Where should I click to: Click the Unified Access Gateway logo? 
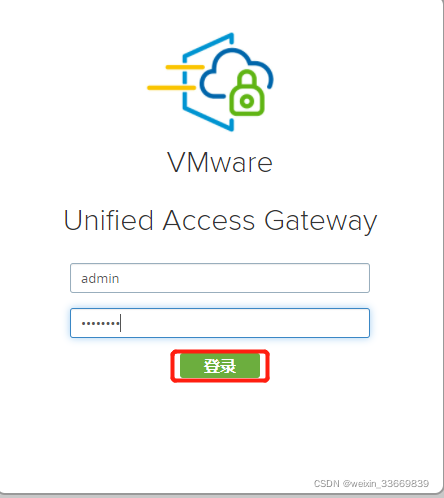point(210,82)
